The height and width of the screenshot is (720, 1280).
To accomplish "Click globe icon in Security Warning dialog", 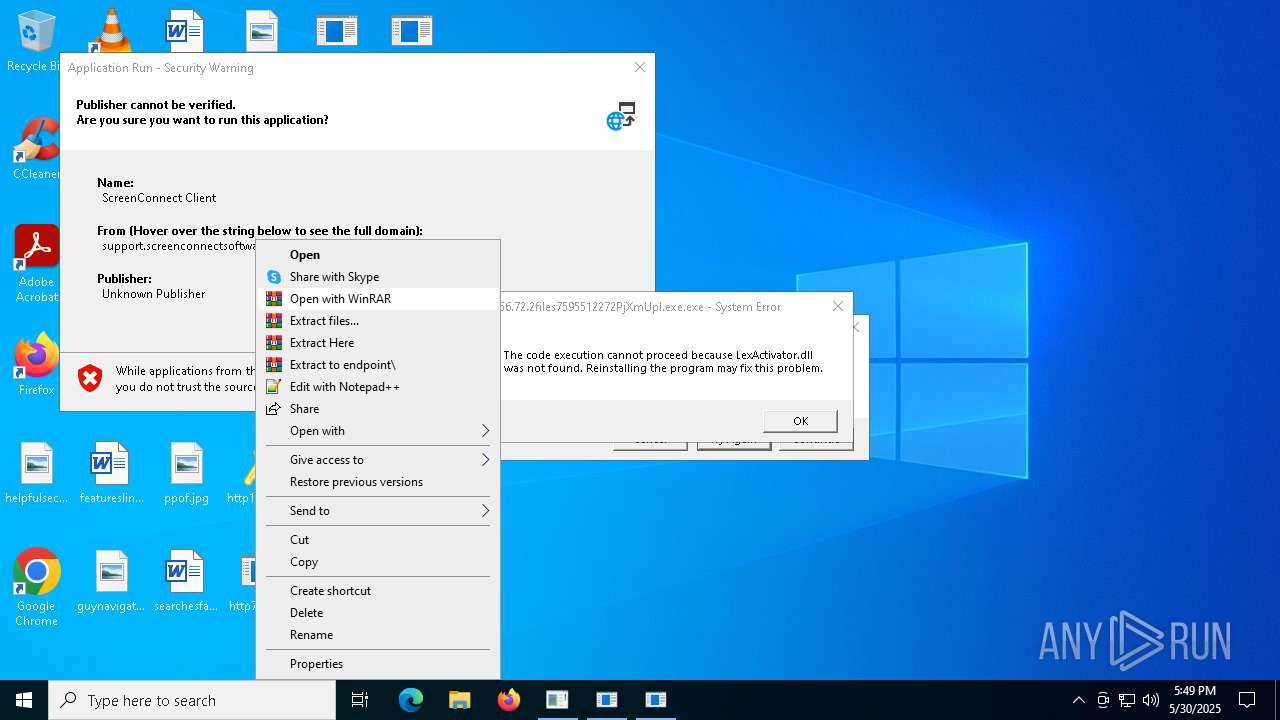I will 621,116.
